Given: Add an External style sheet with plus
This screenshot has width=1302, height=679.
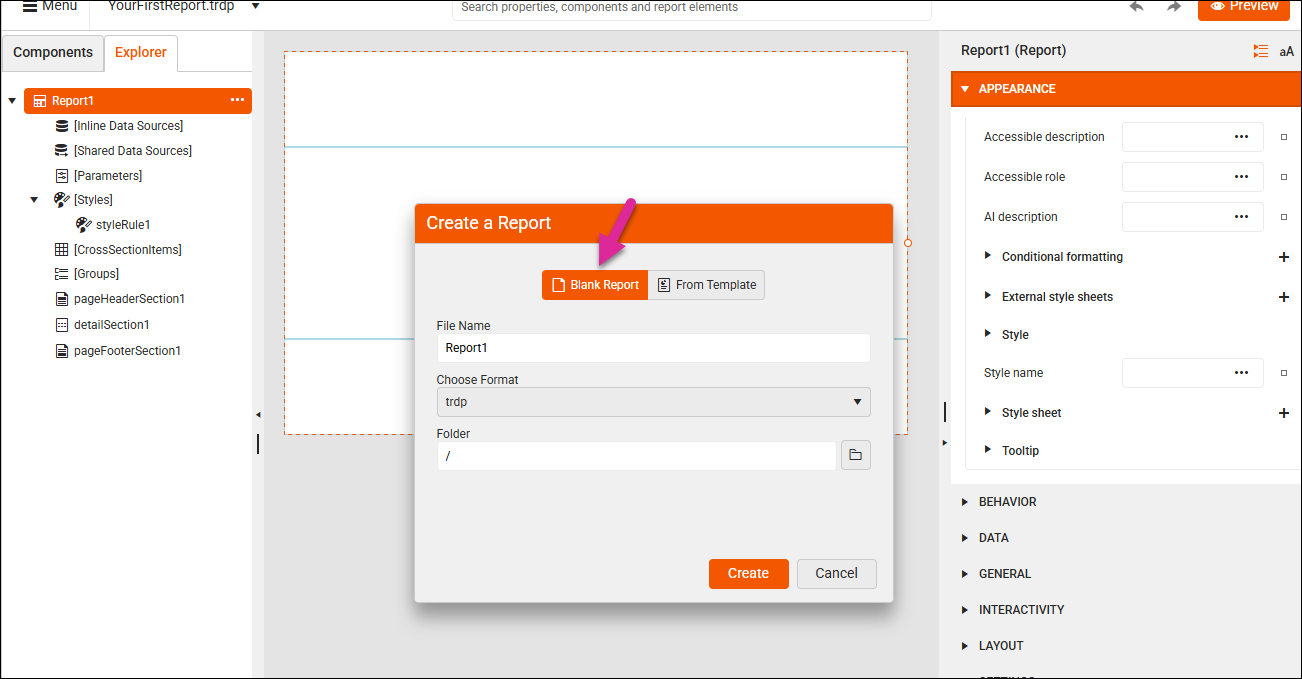Looking at the screenshot, I should (1284, 297).
